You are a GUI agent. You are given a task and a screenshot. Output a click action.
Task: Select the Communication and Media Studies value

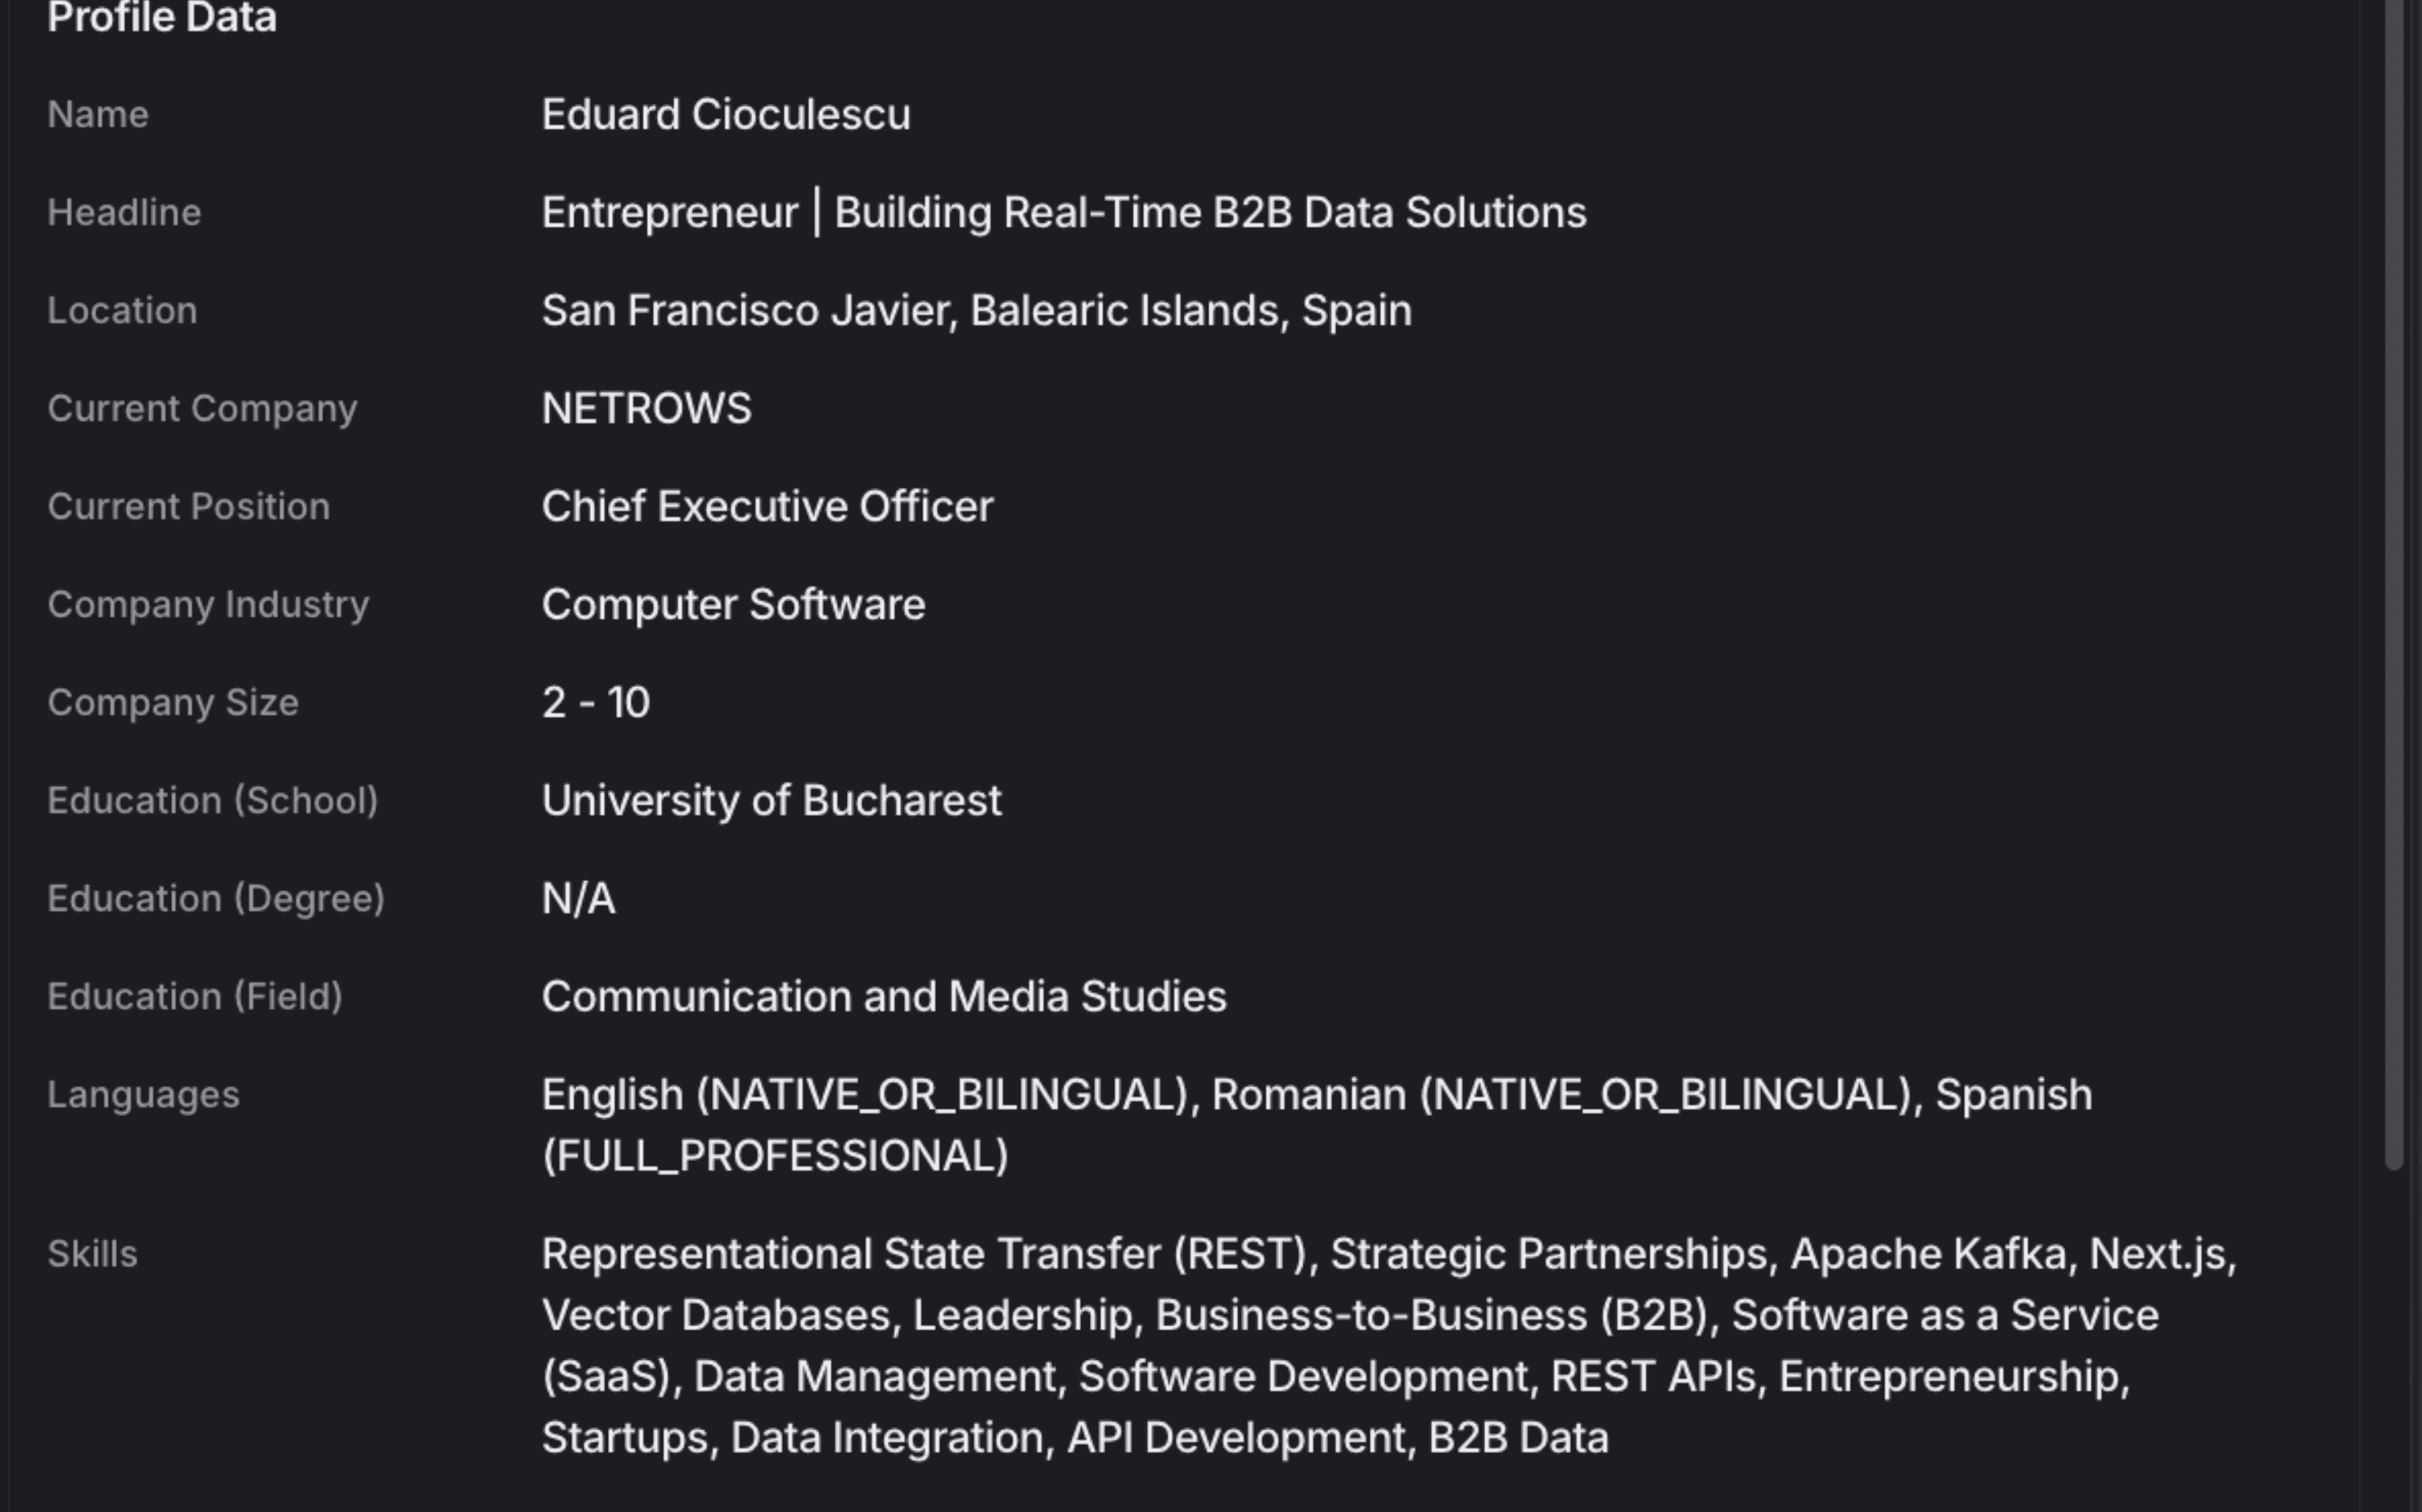coord(884,997)
